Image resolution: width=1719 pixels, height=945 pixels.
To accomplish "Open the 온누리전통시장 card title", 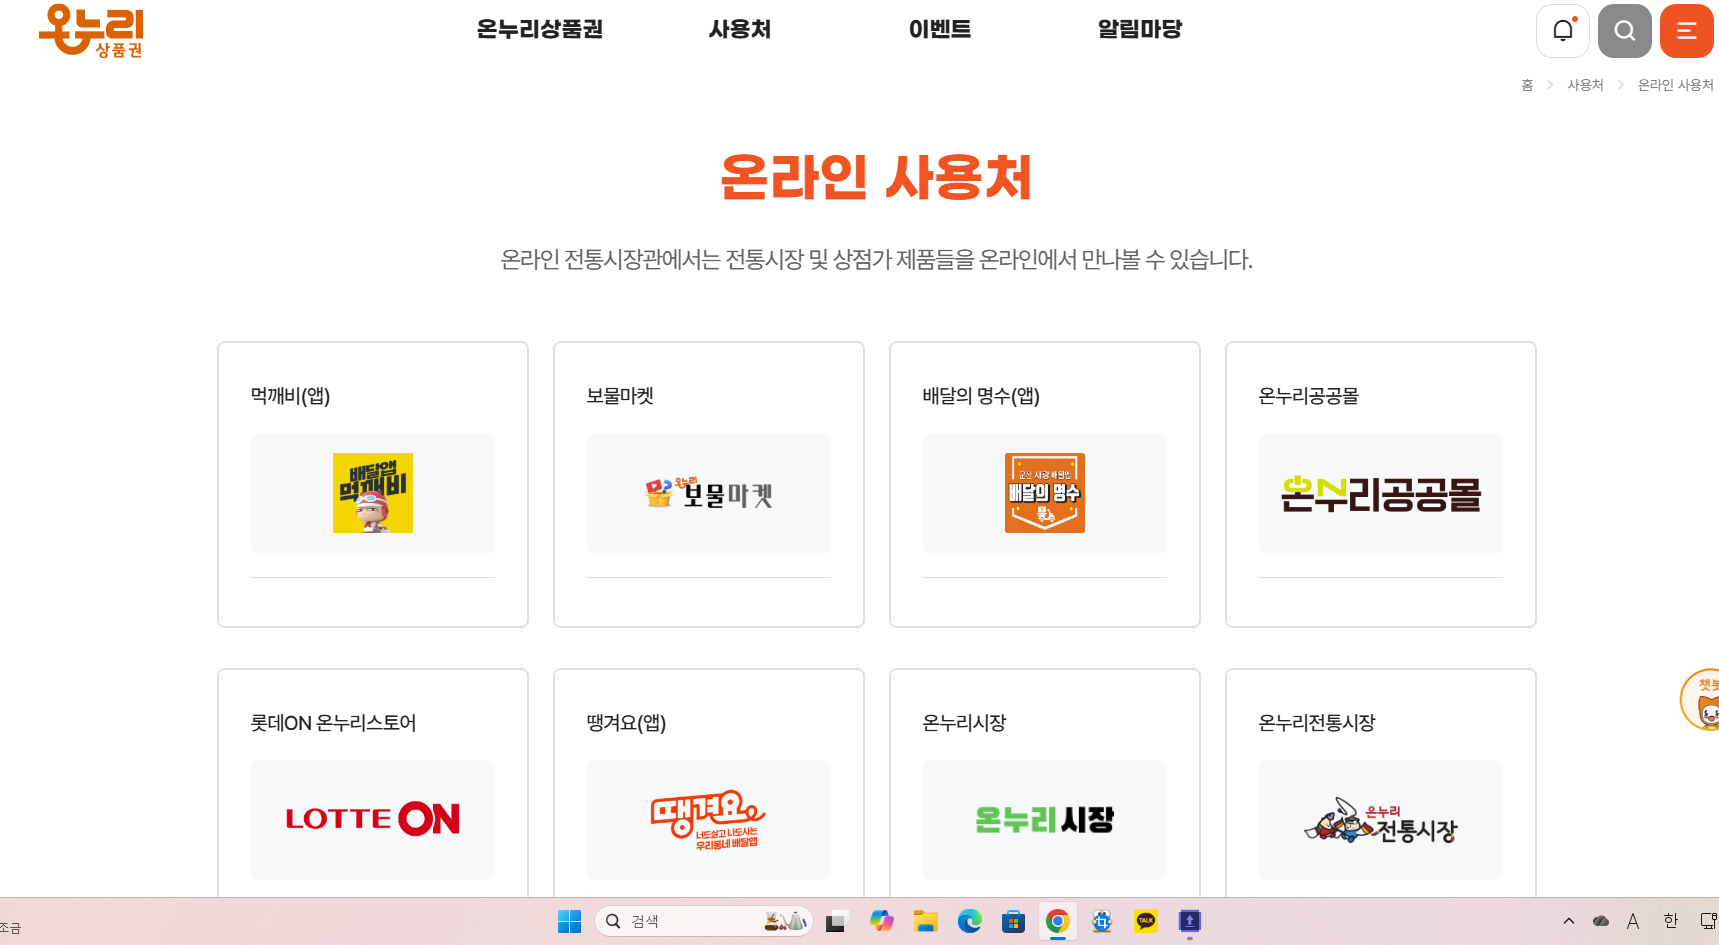I will 1317,723.
